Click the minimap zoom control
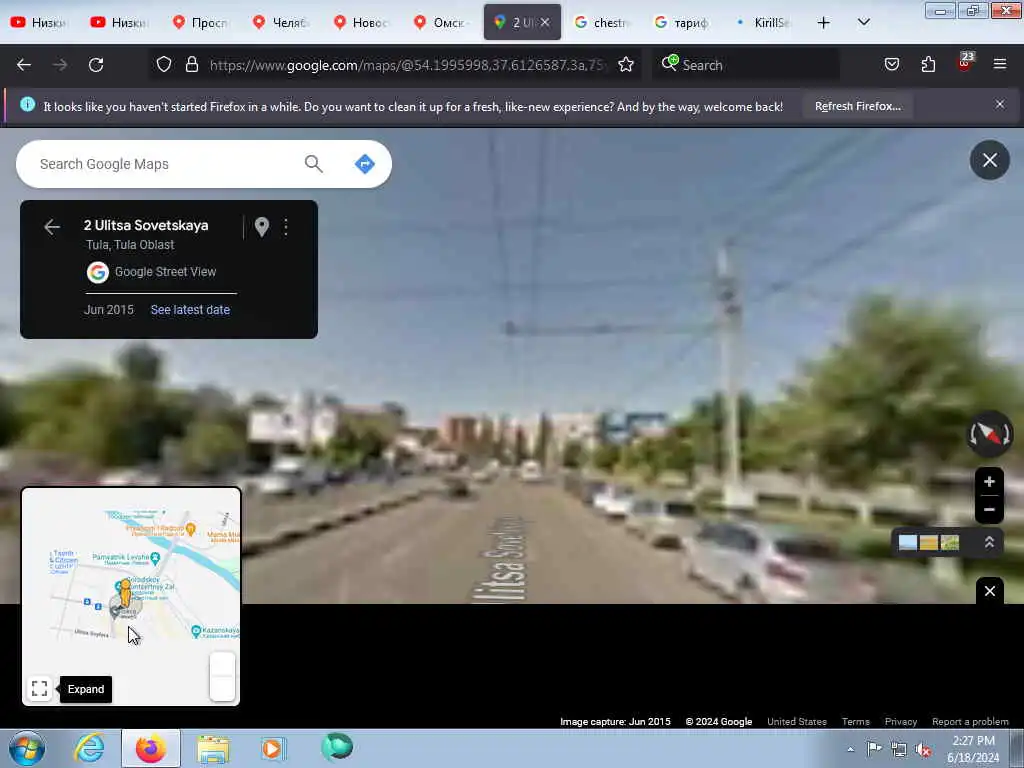The height and width of the screenshot is (768, 1024). [x=222, y=676]
